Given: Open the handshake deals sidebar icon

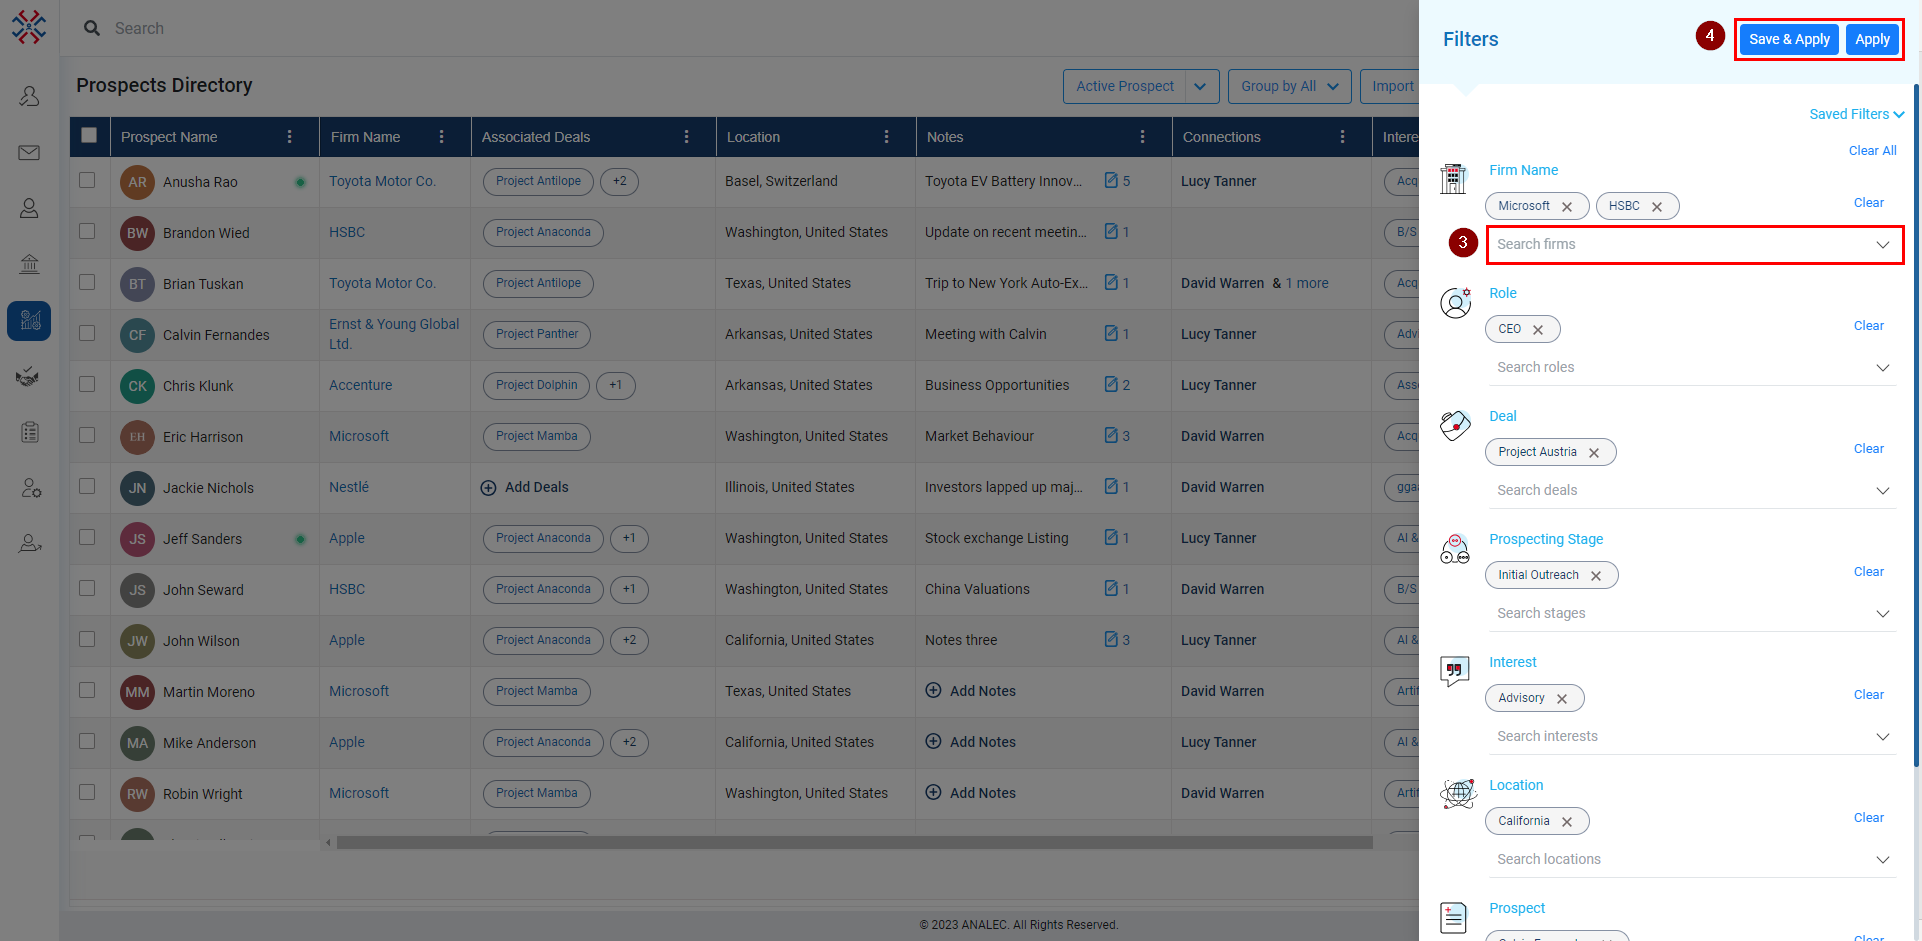Looking at the screenshot, I should (29, 377).
